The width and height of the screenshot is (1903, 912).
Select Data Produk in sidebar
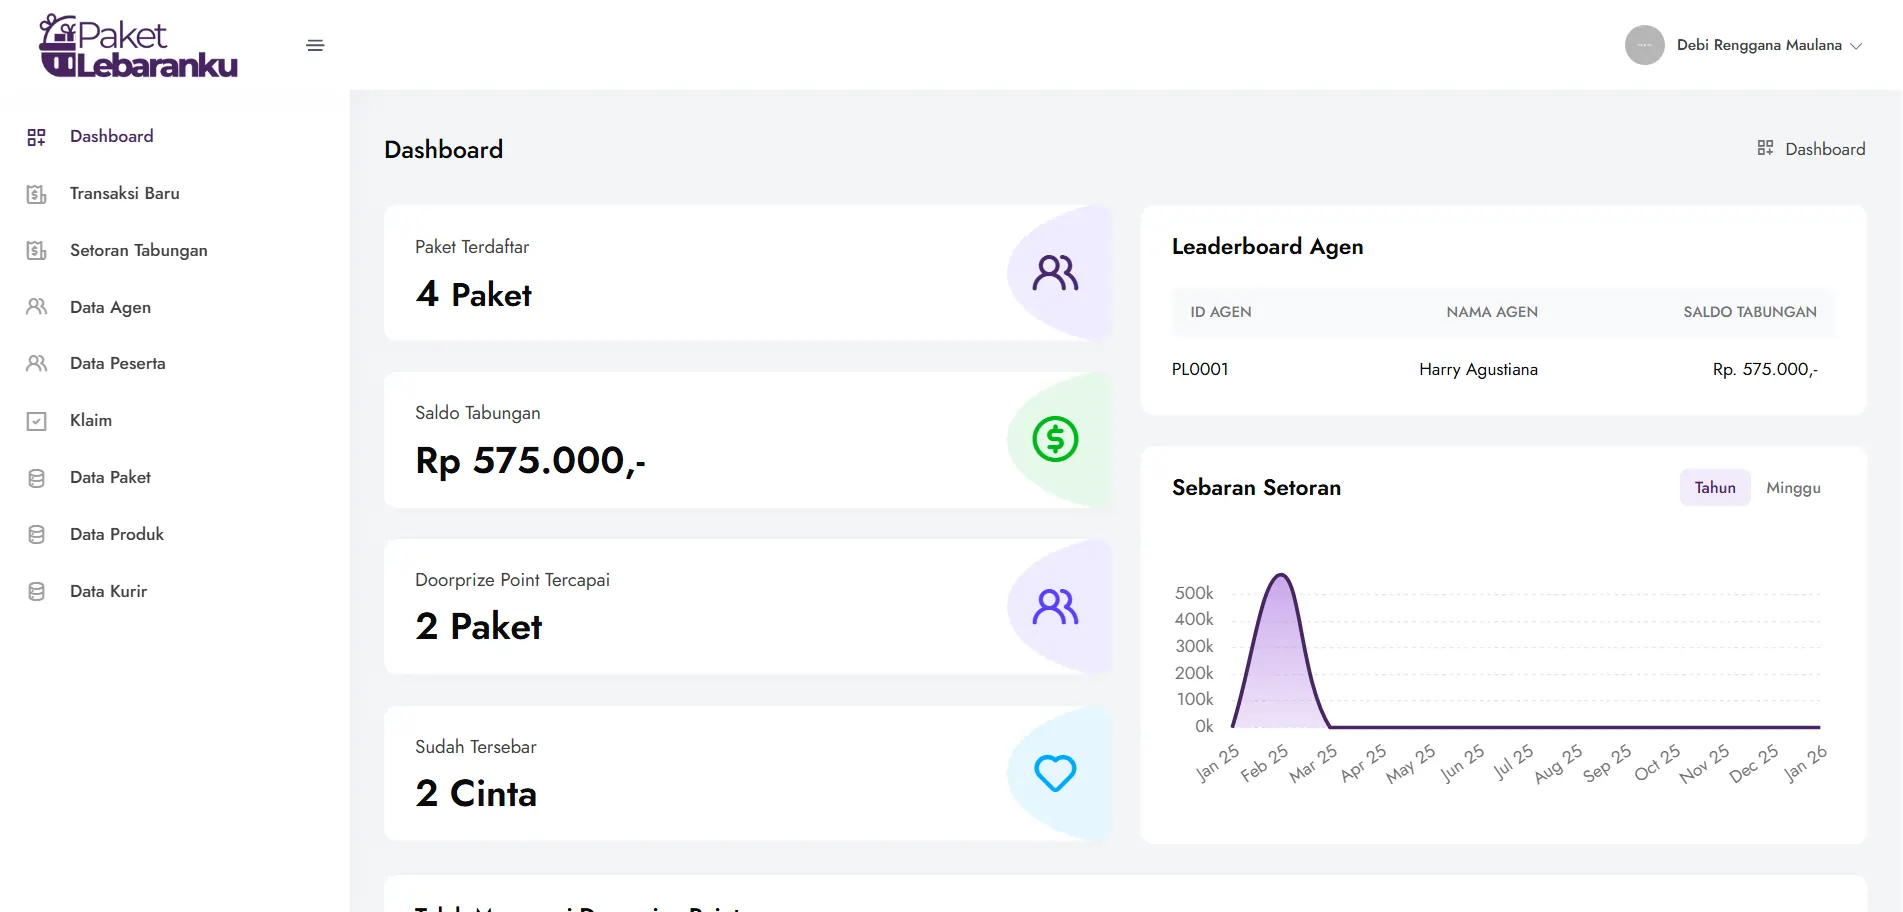pos(116,535)
